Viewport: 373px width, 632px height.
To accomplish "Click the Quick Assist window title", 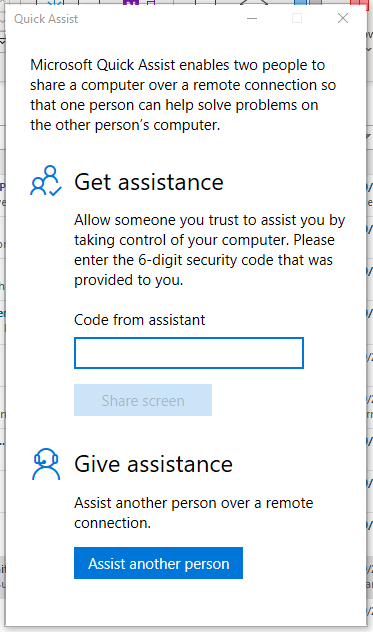I will point(46,19).
